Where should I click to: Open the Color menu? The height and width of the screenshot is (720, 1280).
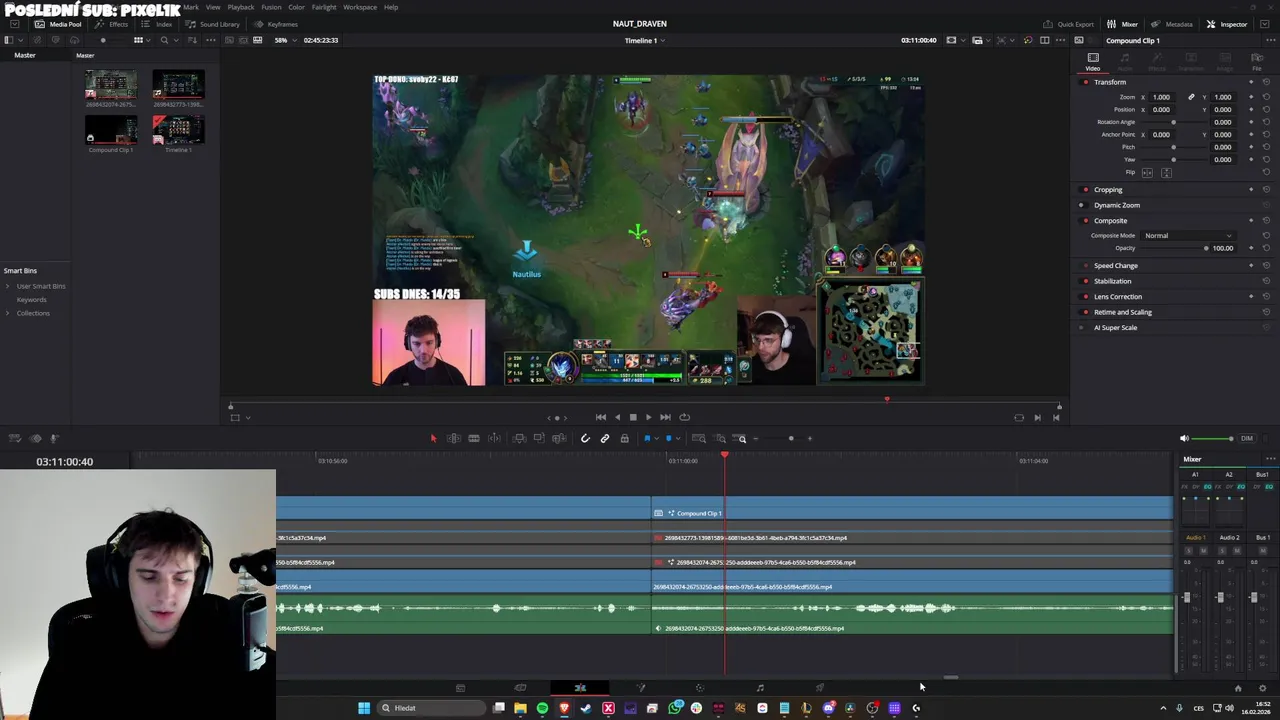[297, 7]
